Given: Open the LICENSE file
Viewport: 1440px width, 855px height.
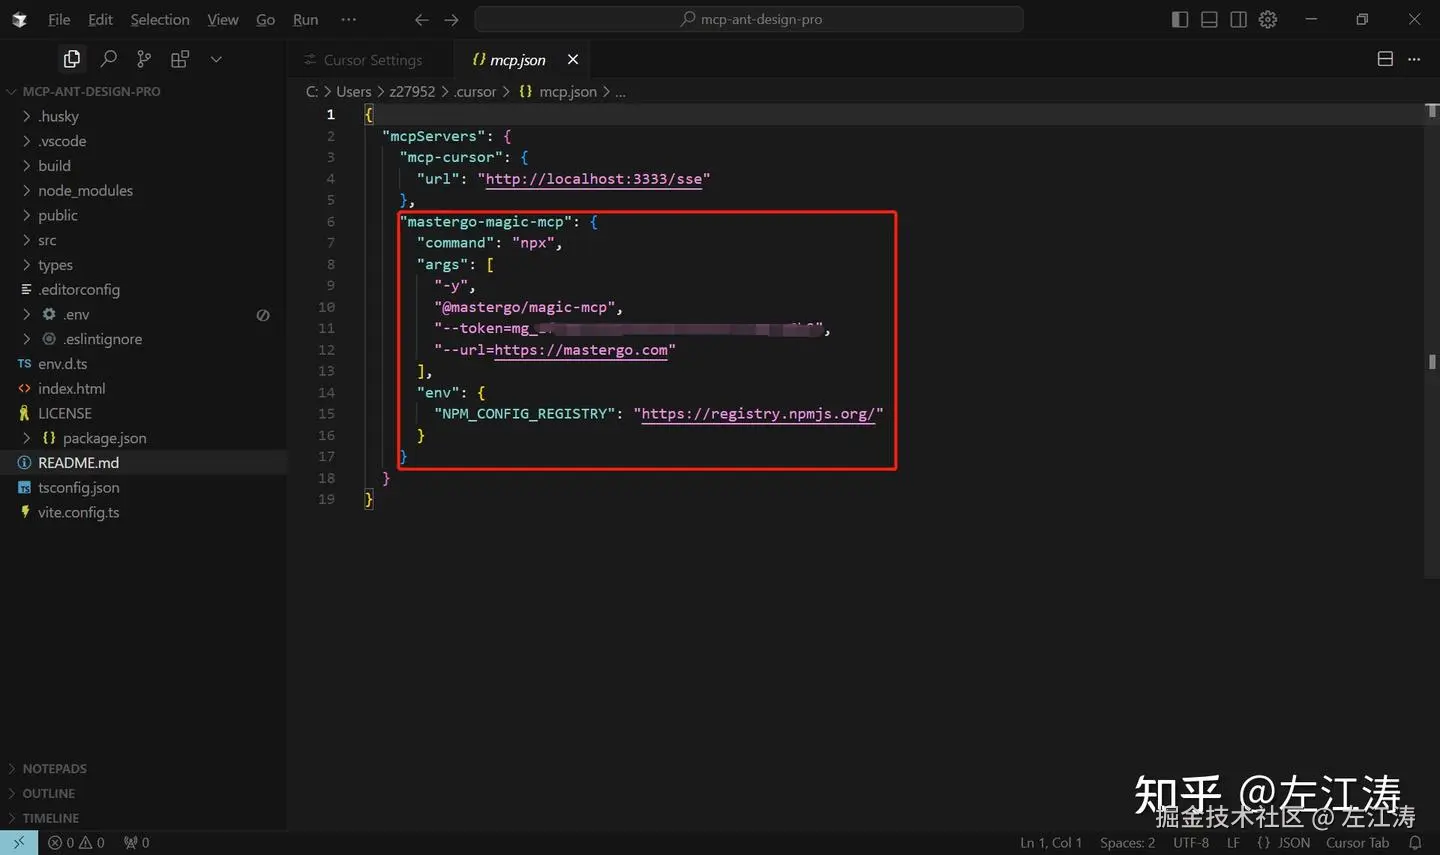Looking at the screenshot, I should click(143, 413).
